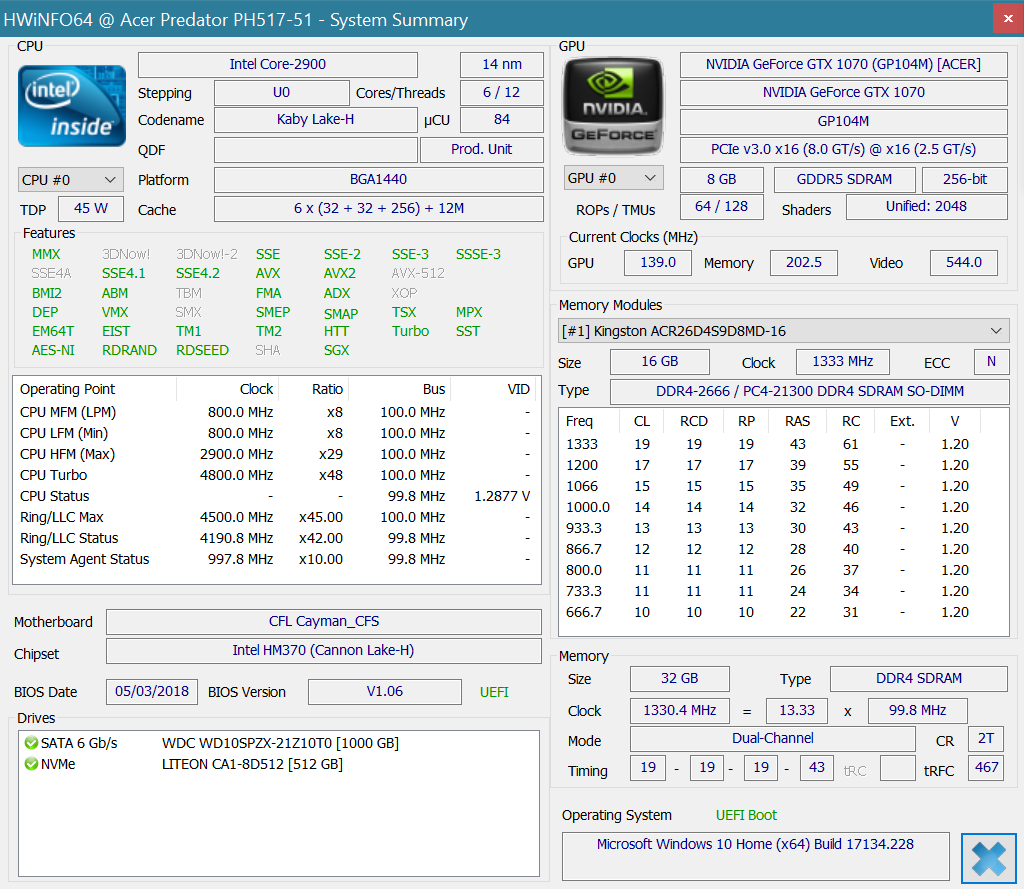
Task: Select the WDC WD10SPZX drive entry
Action: click(x=280, y=743)
